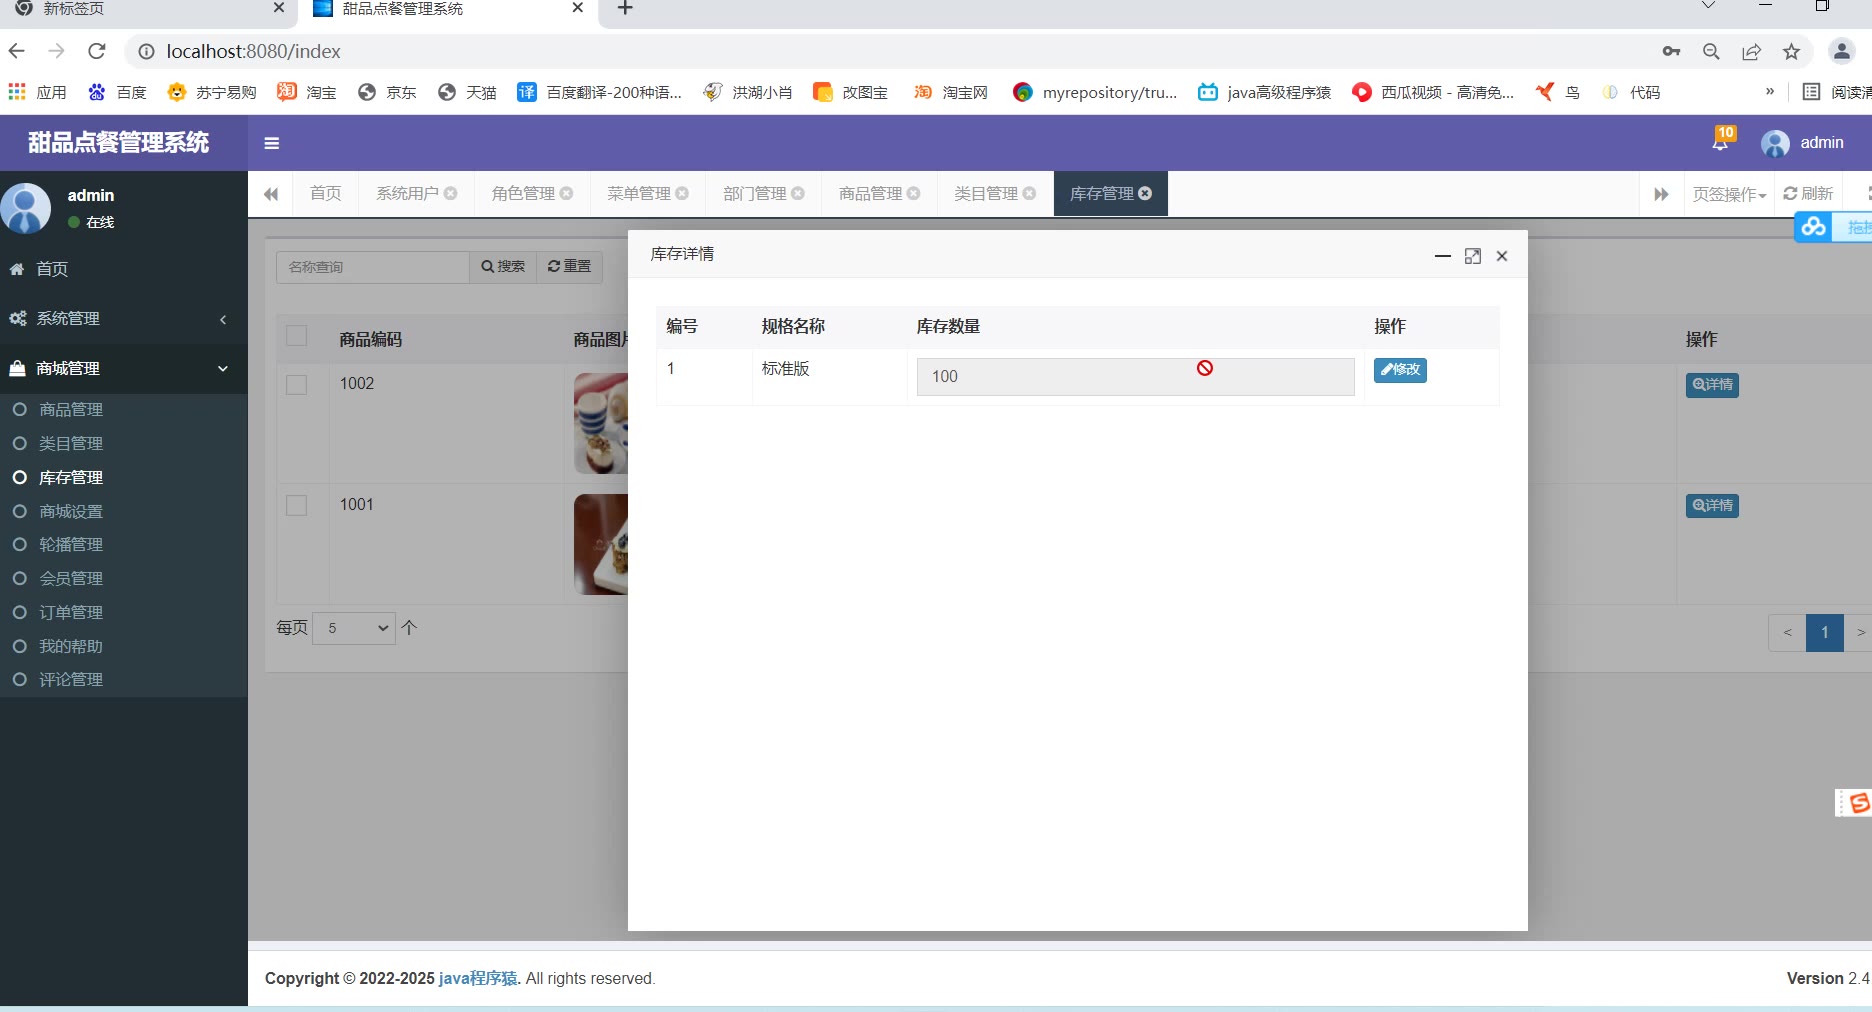Viewport: 1872px width, 1012px height.
Task: Check the box for product 1001
Action: coord(297,505)
